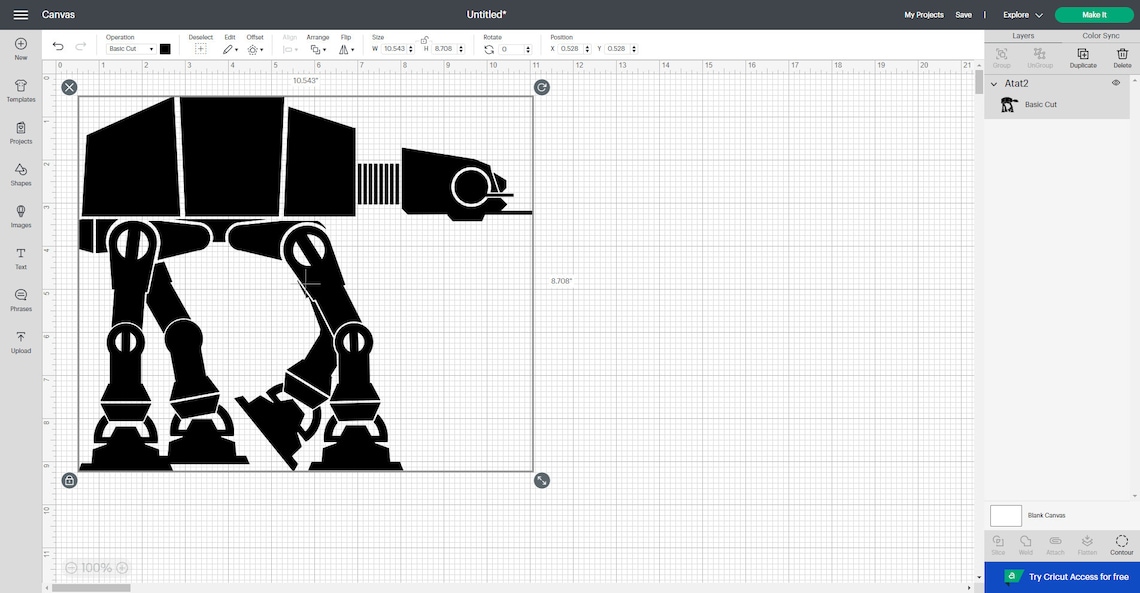Click the black color swatch next to Operation
The height and width of the screenshot is (593, 1140).
165,48
